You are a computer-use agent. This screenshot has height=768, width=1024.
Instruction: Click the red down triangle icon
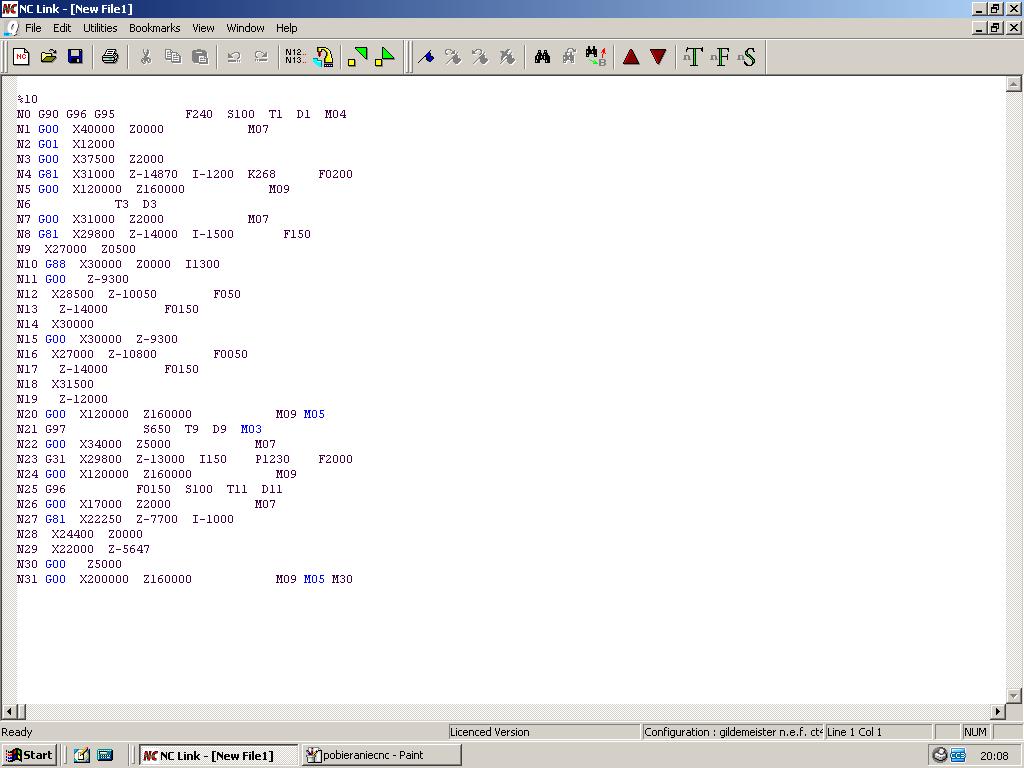click(x=658, y=57)
